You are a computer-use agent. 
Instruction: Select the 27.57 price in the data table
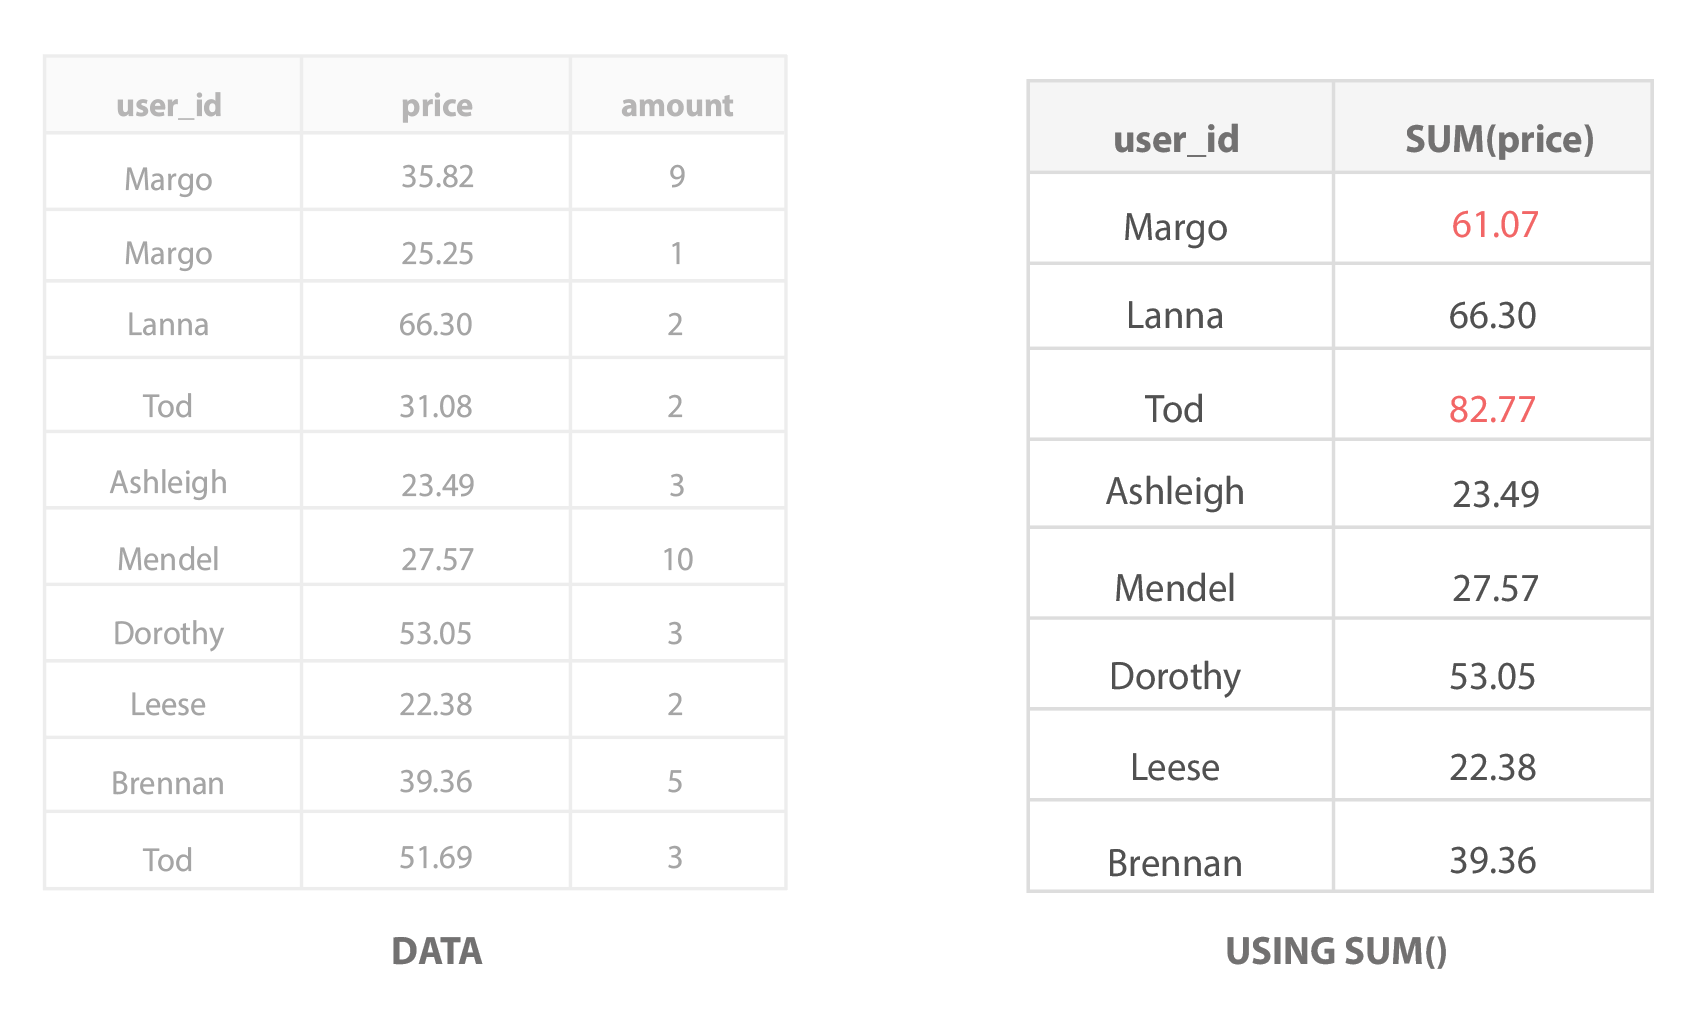click(x=437, y=559)
